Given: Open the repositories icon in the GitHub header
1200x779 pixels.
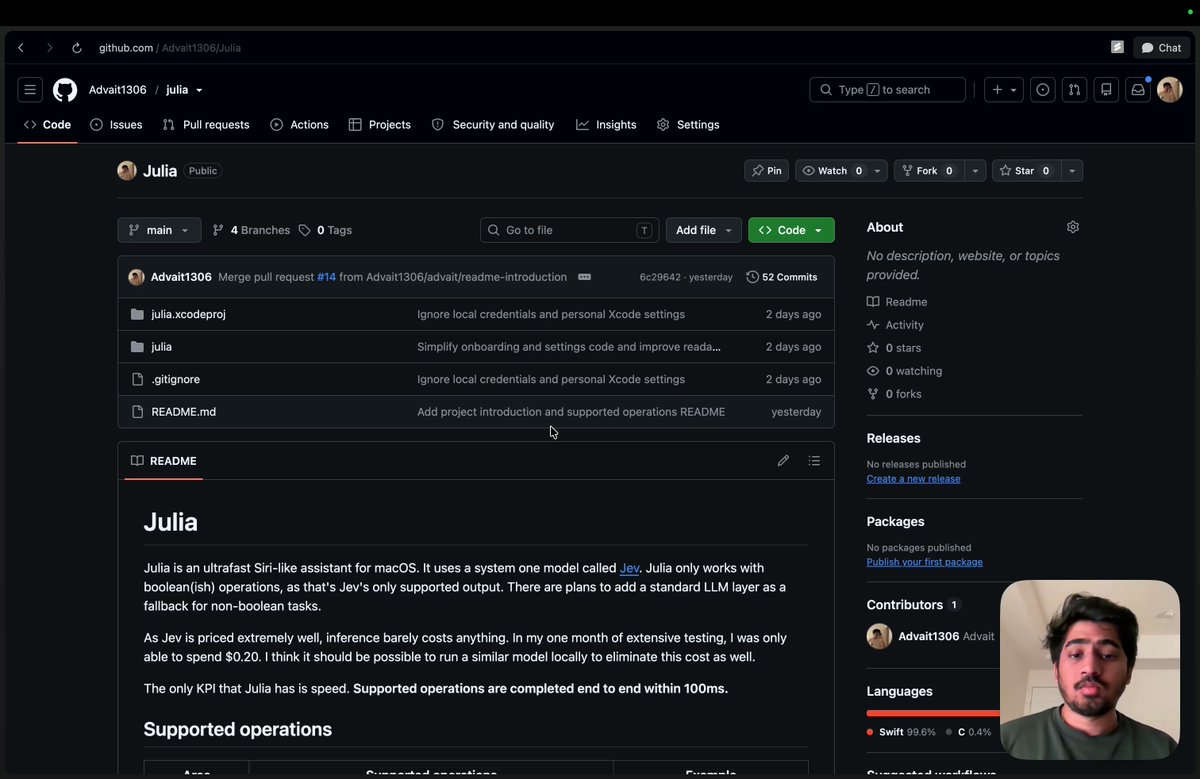Looking at the screenshot, I should [1106, 90].
